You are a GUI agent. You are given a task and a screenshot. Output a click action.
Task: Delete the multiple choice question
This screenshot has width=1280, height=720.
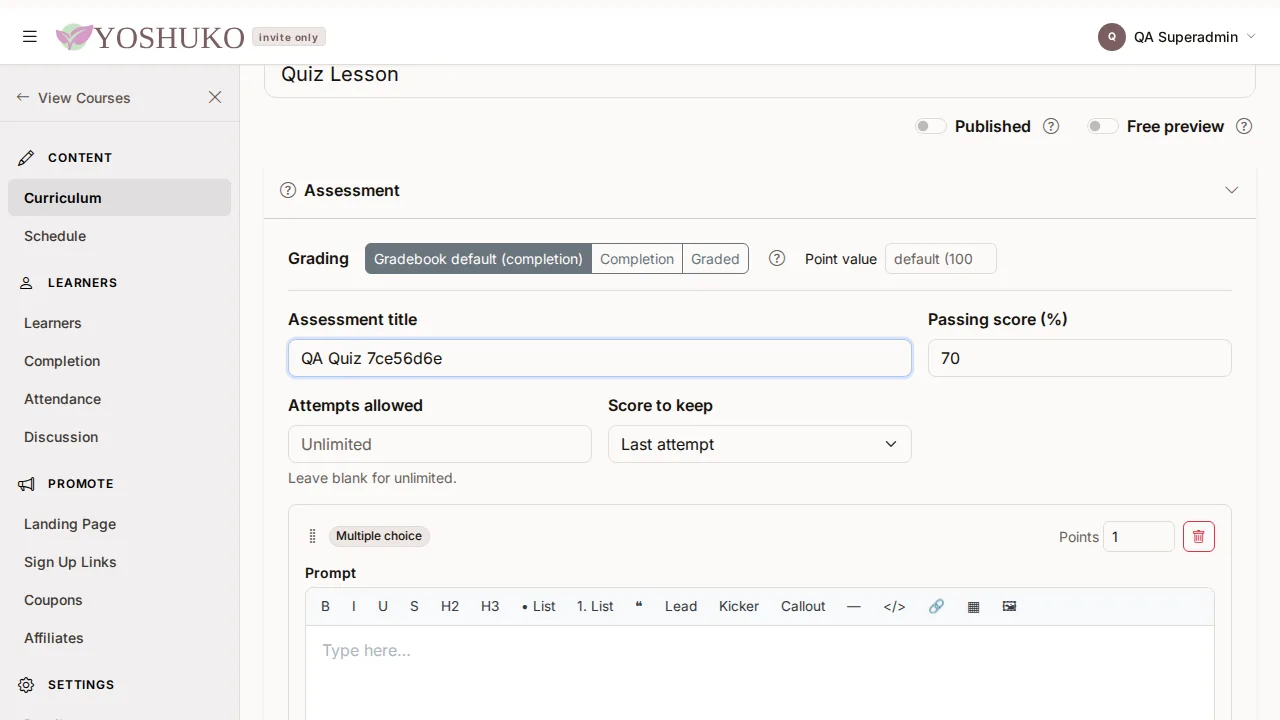click(x=1199, y=537)
